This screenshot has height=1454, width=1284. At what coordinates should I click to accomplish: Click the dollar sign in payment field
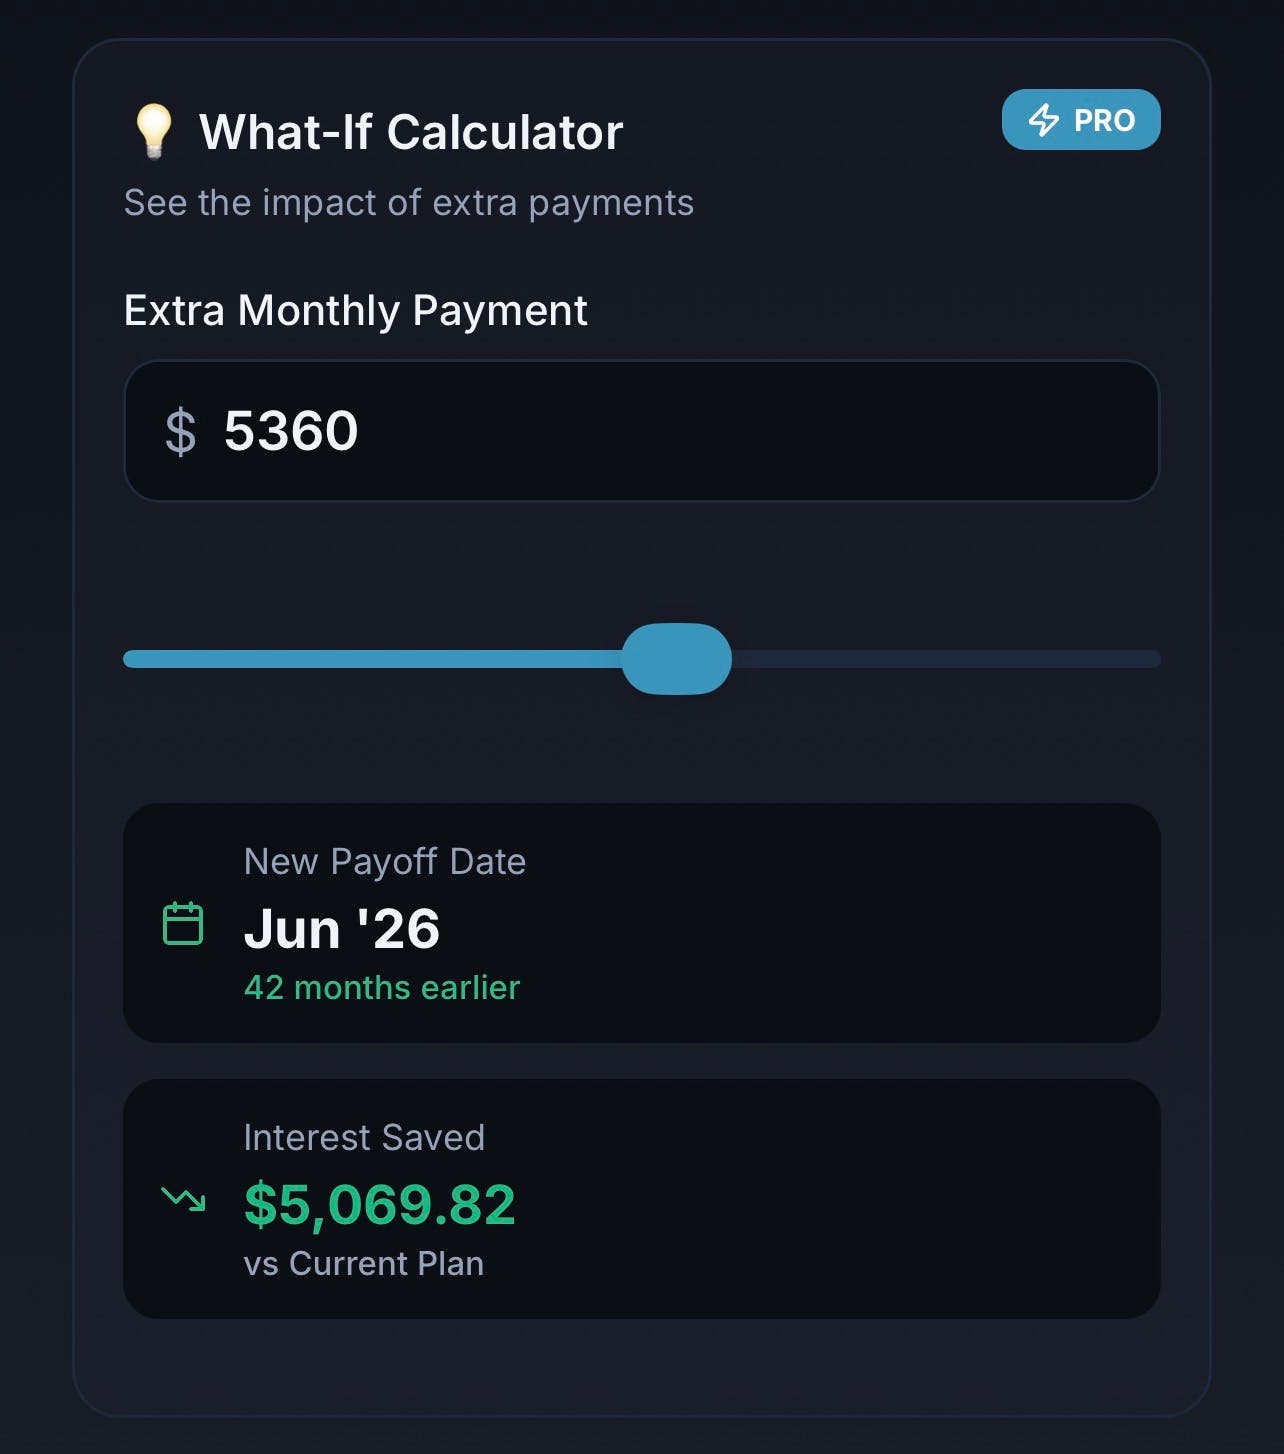tap(181, 431)
